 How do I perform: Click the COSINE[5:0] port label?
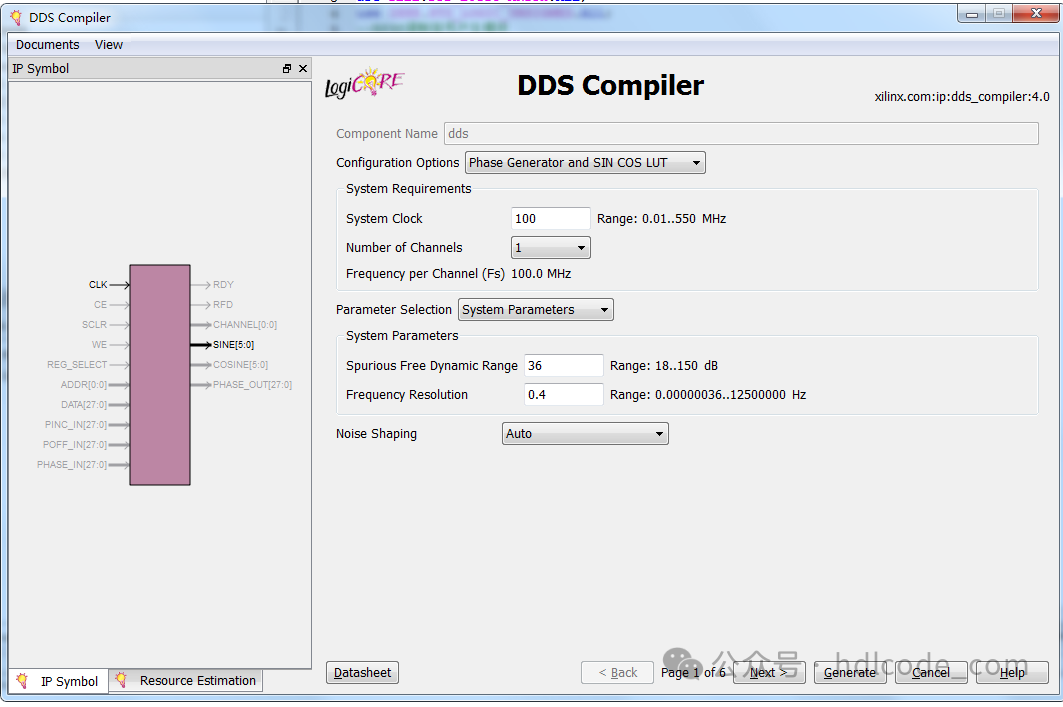[241, 365]
